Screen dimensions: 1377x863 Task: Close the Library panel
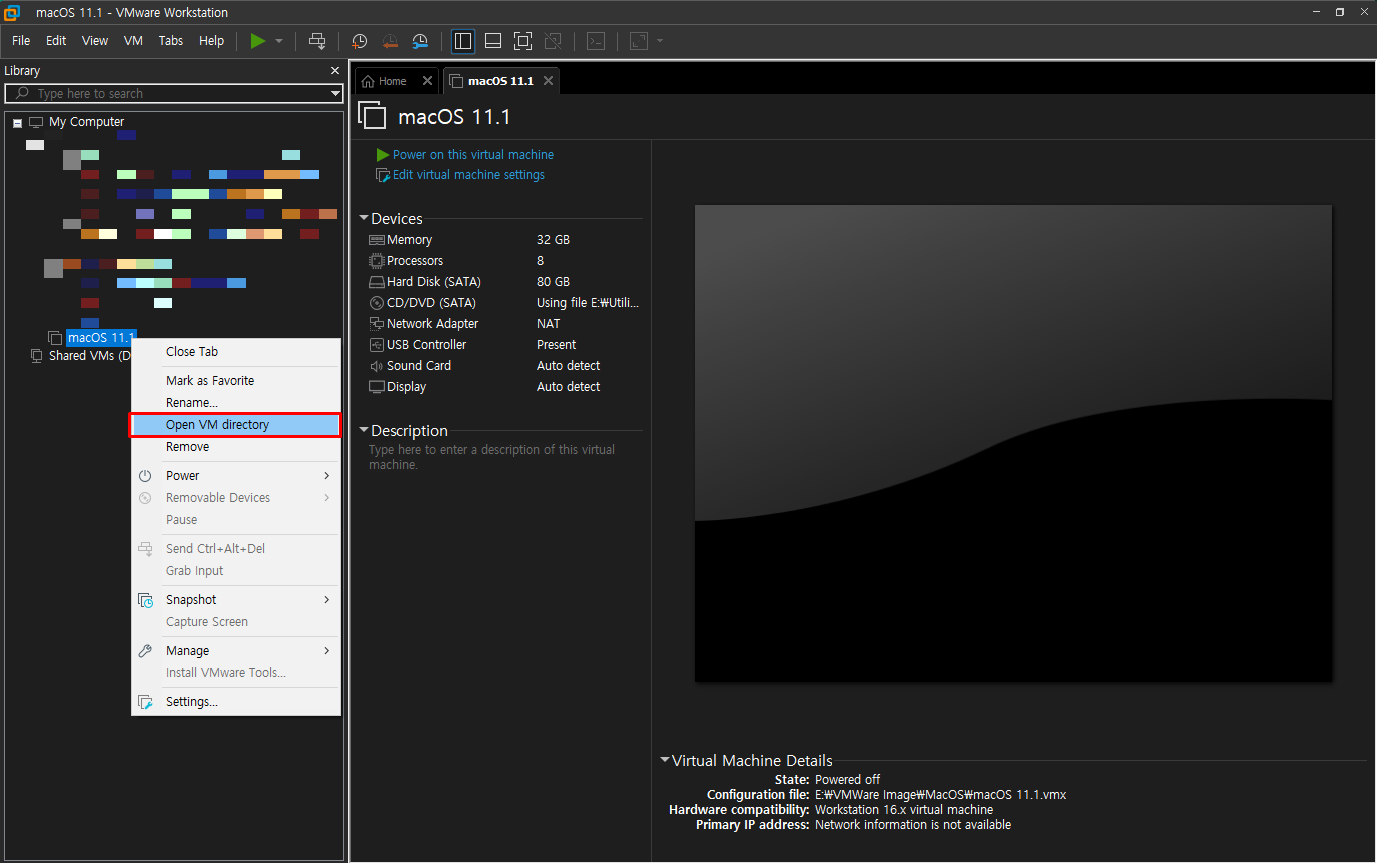(335, 71)
